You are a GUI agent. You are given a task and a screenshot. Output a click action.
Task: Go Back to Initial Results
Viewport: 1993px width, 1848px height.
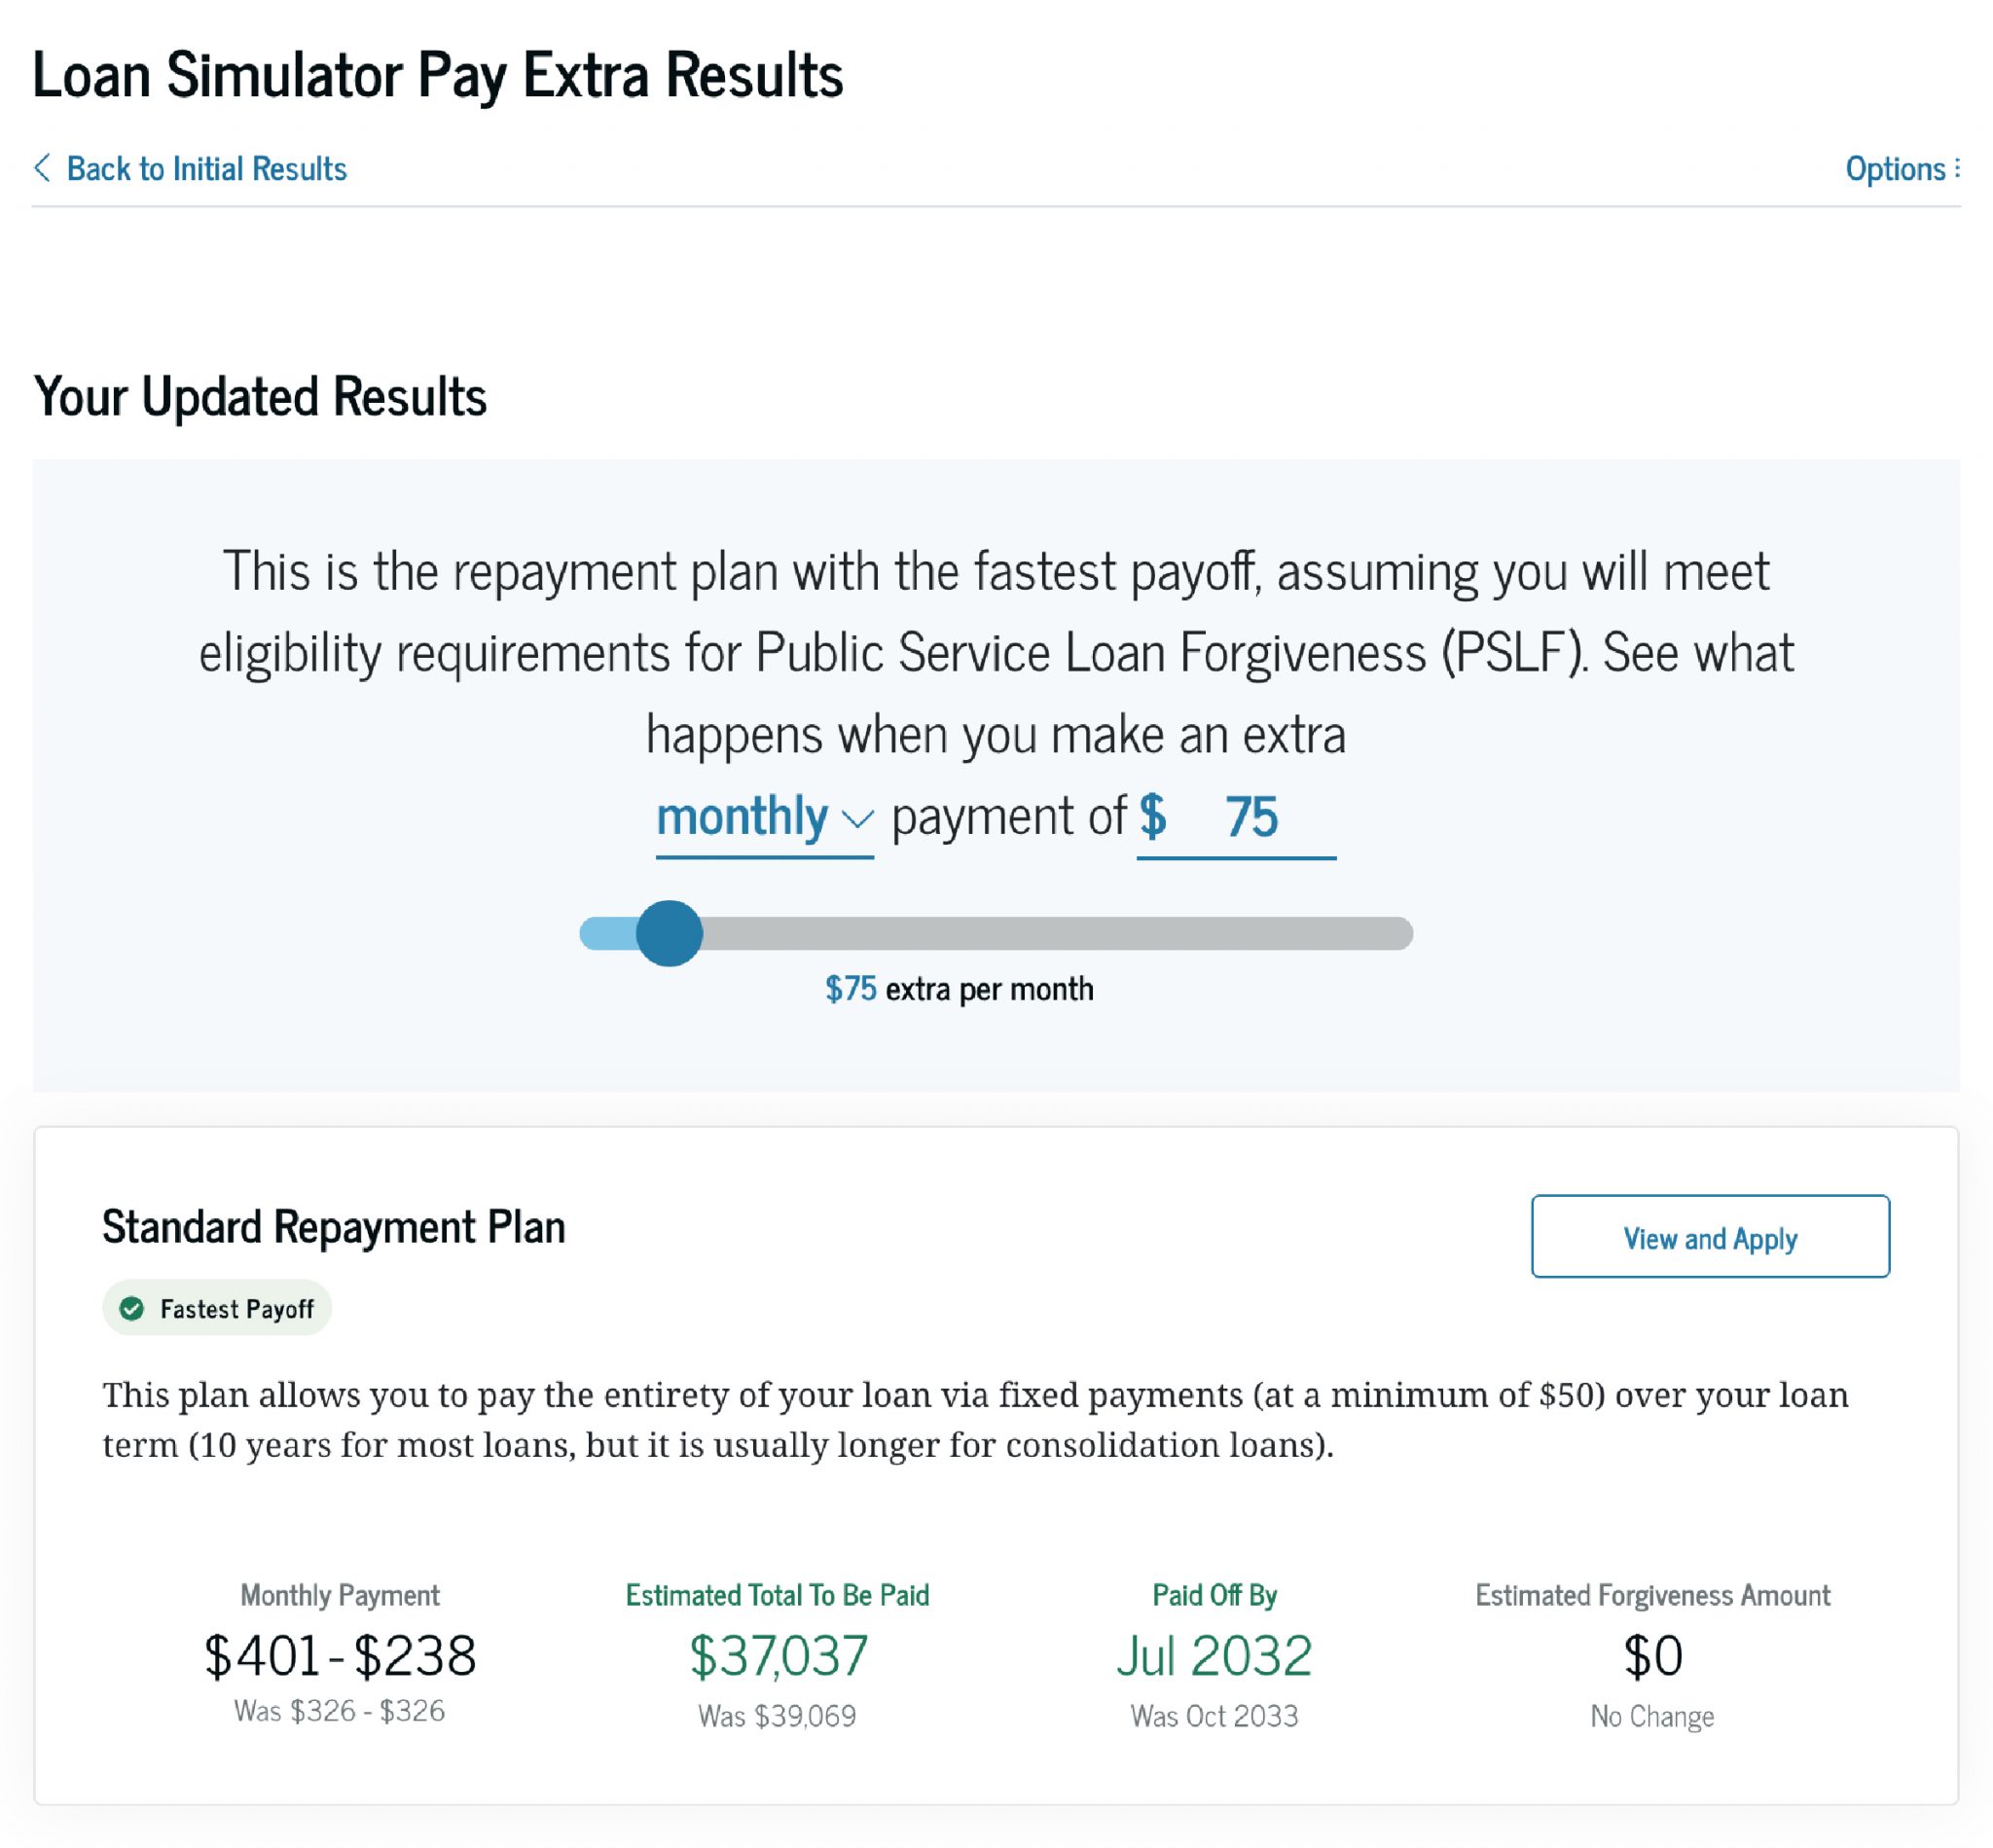tap(207, 167)
